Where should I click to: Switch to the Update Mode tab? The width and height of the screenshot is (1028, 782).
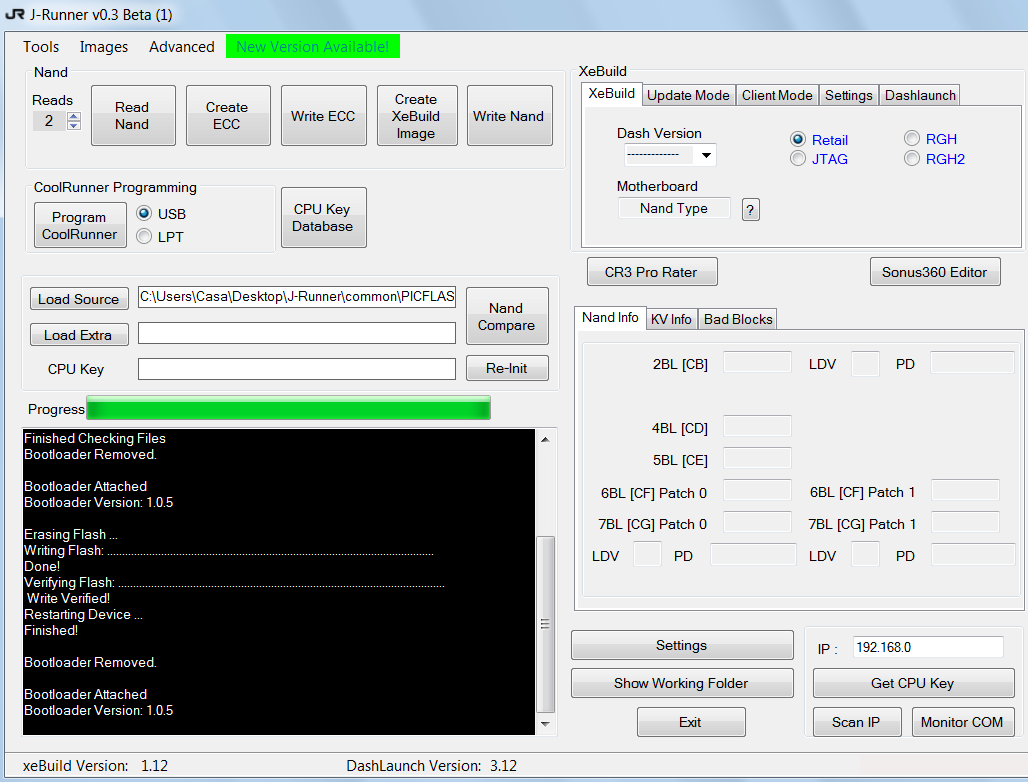688,95
